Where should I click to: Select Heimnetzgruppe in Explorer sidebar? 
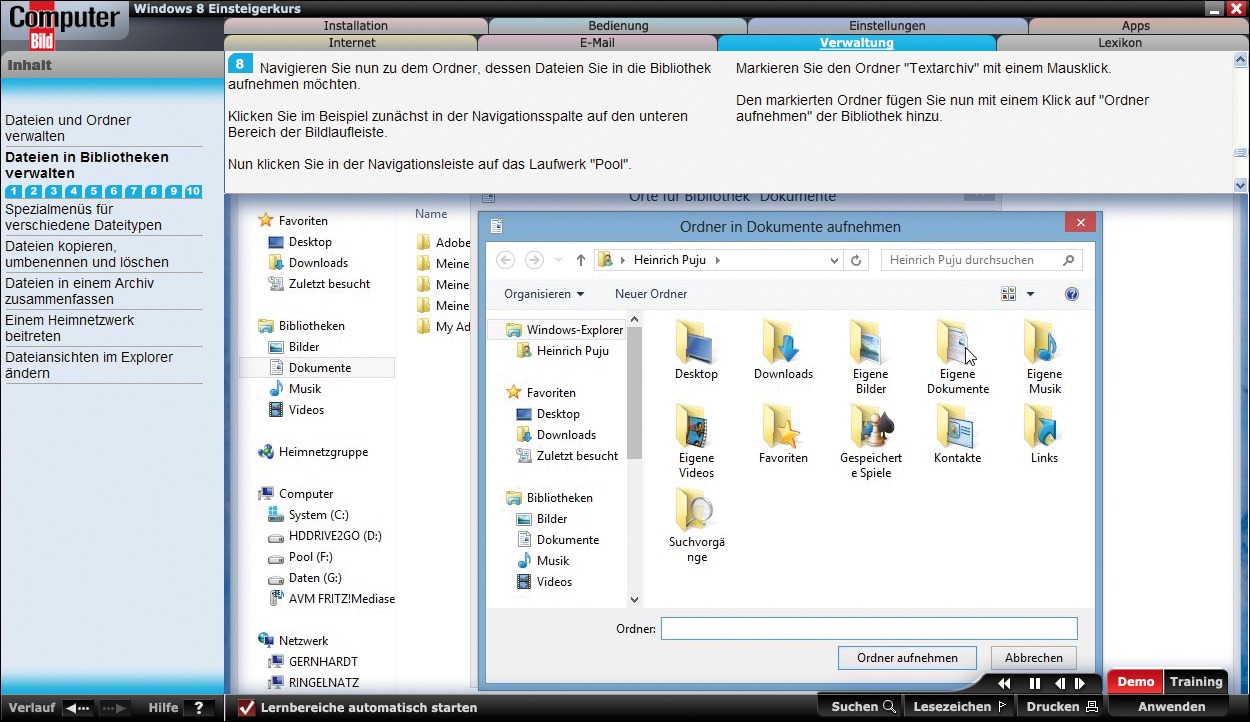[x=313, y=452]
